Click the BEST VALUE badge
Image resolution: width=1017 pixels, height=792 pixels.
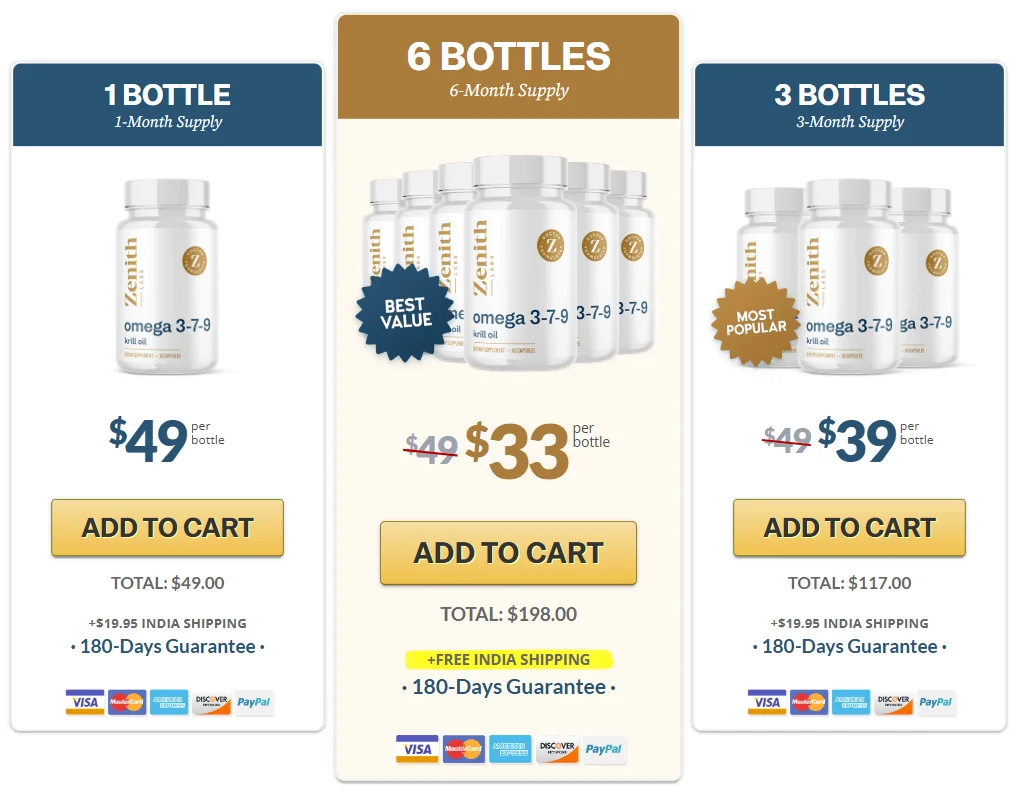(406, 314)
